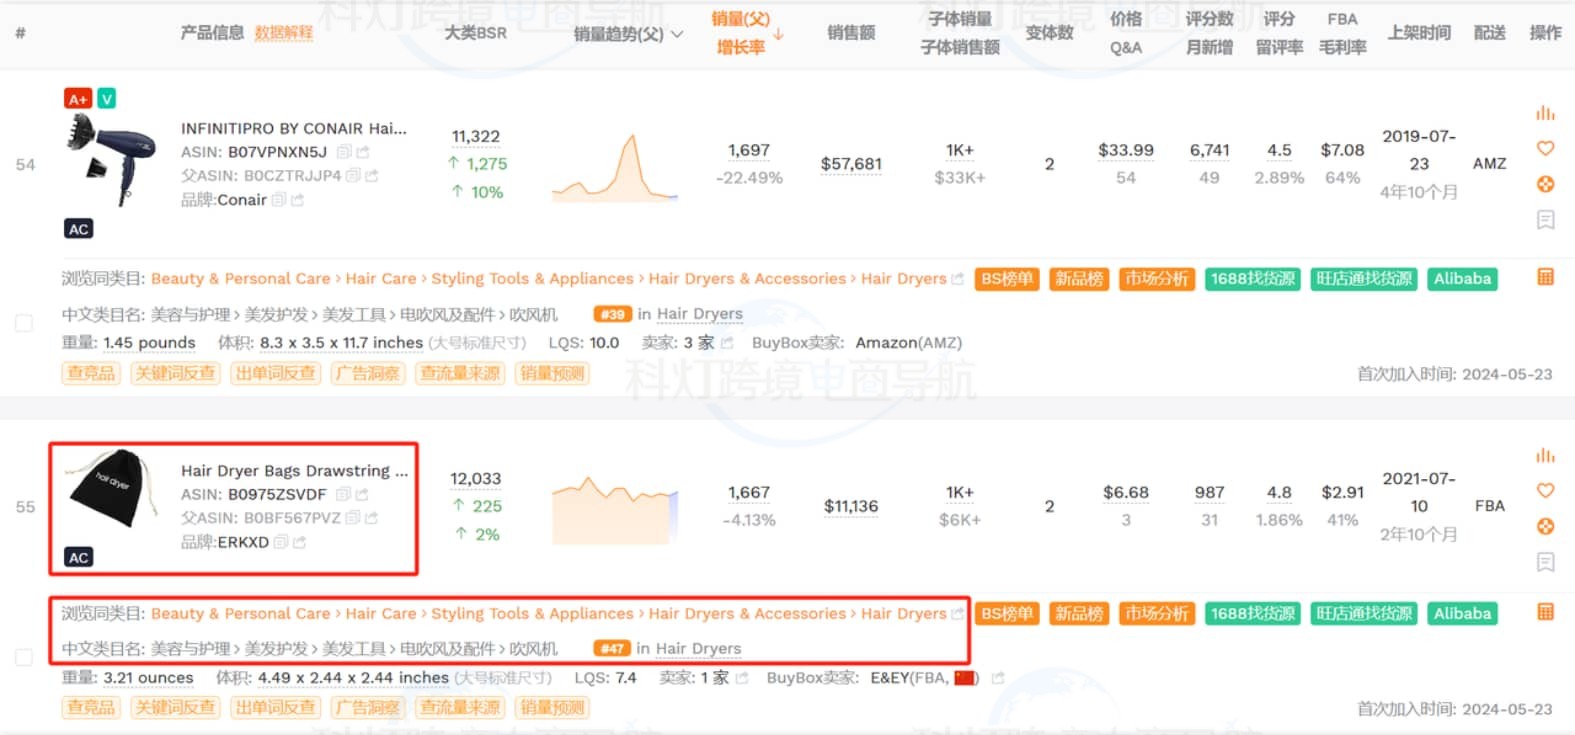Open seller list link icon next to 3 家
1575x735 pixels.
(x=727, y=343)
